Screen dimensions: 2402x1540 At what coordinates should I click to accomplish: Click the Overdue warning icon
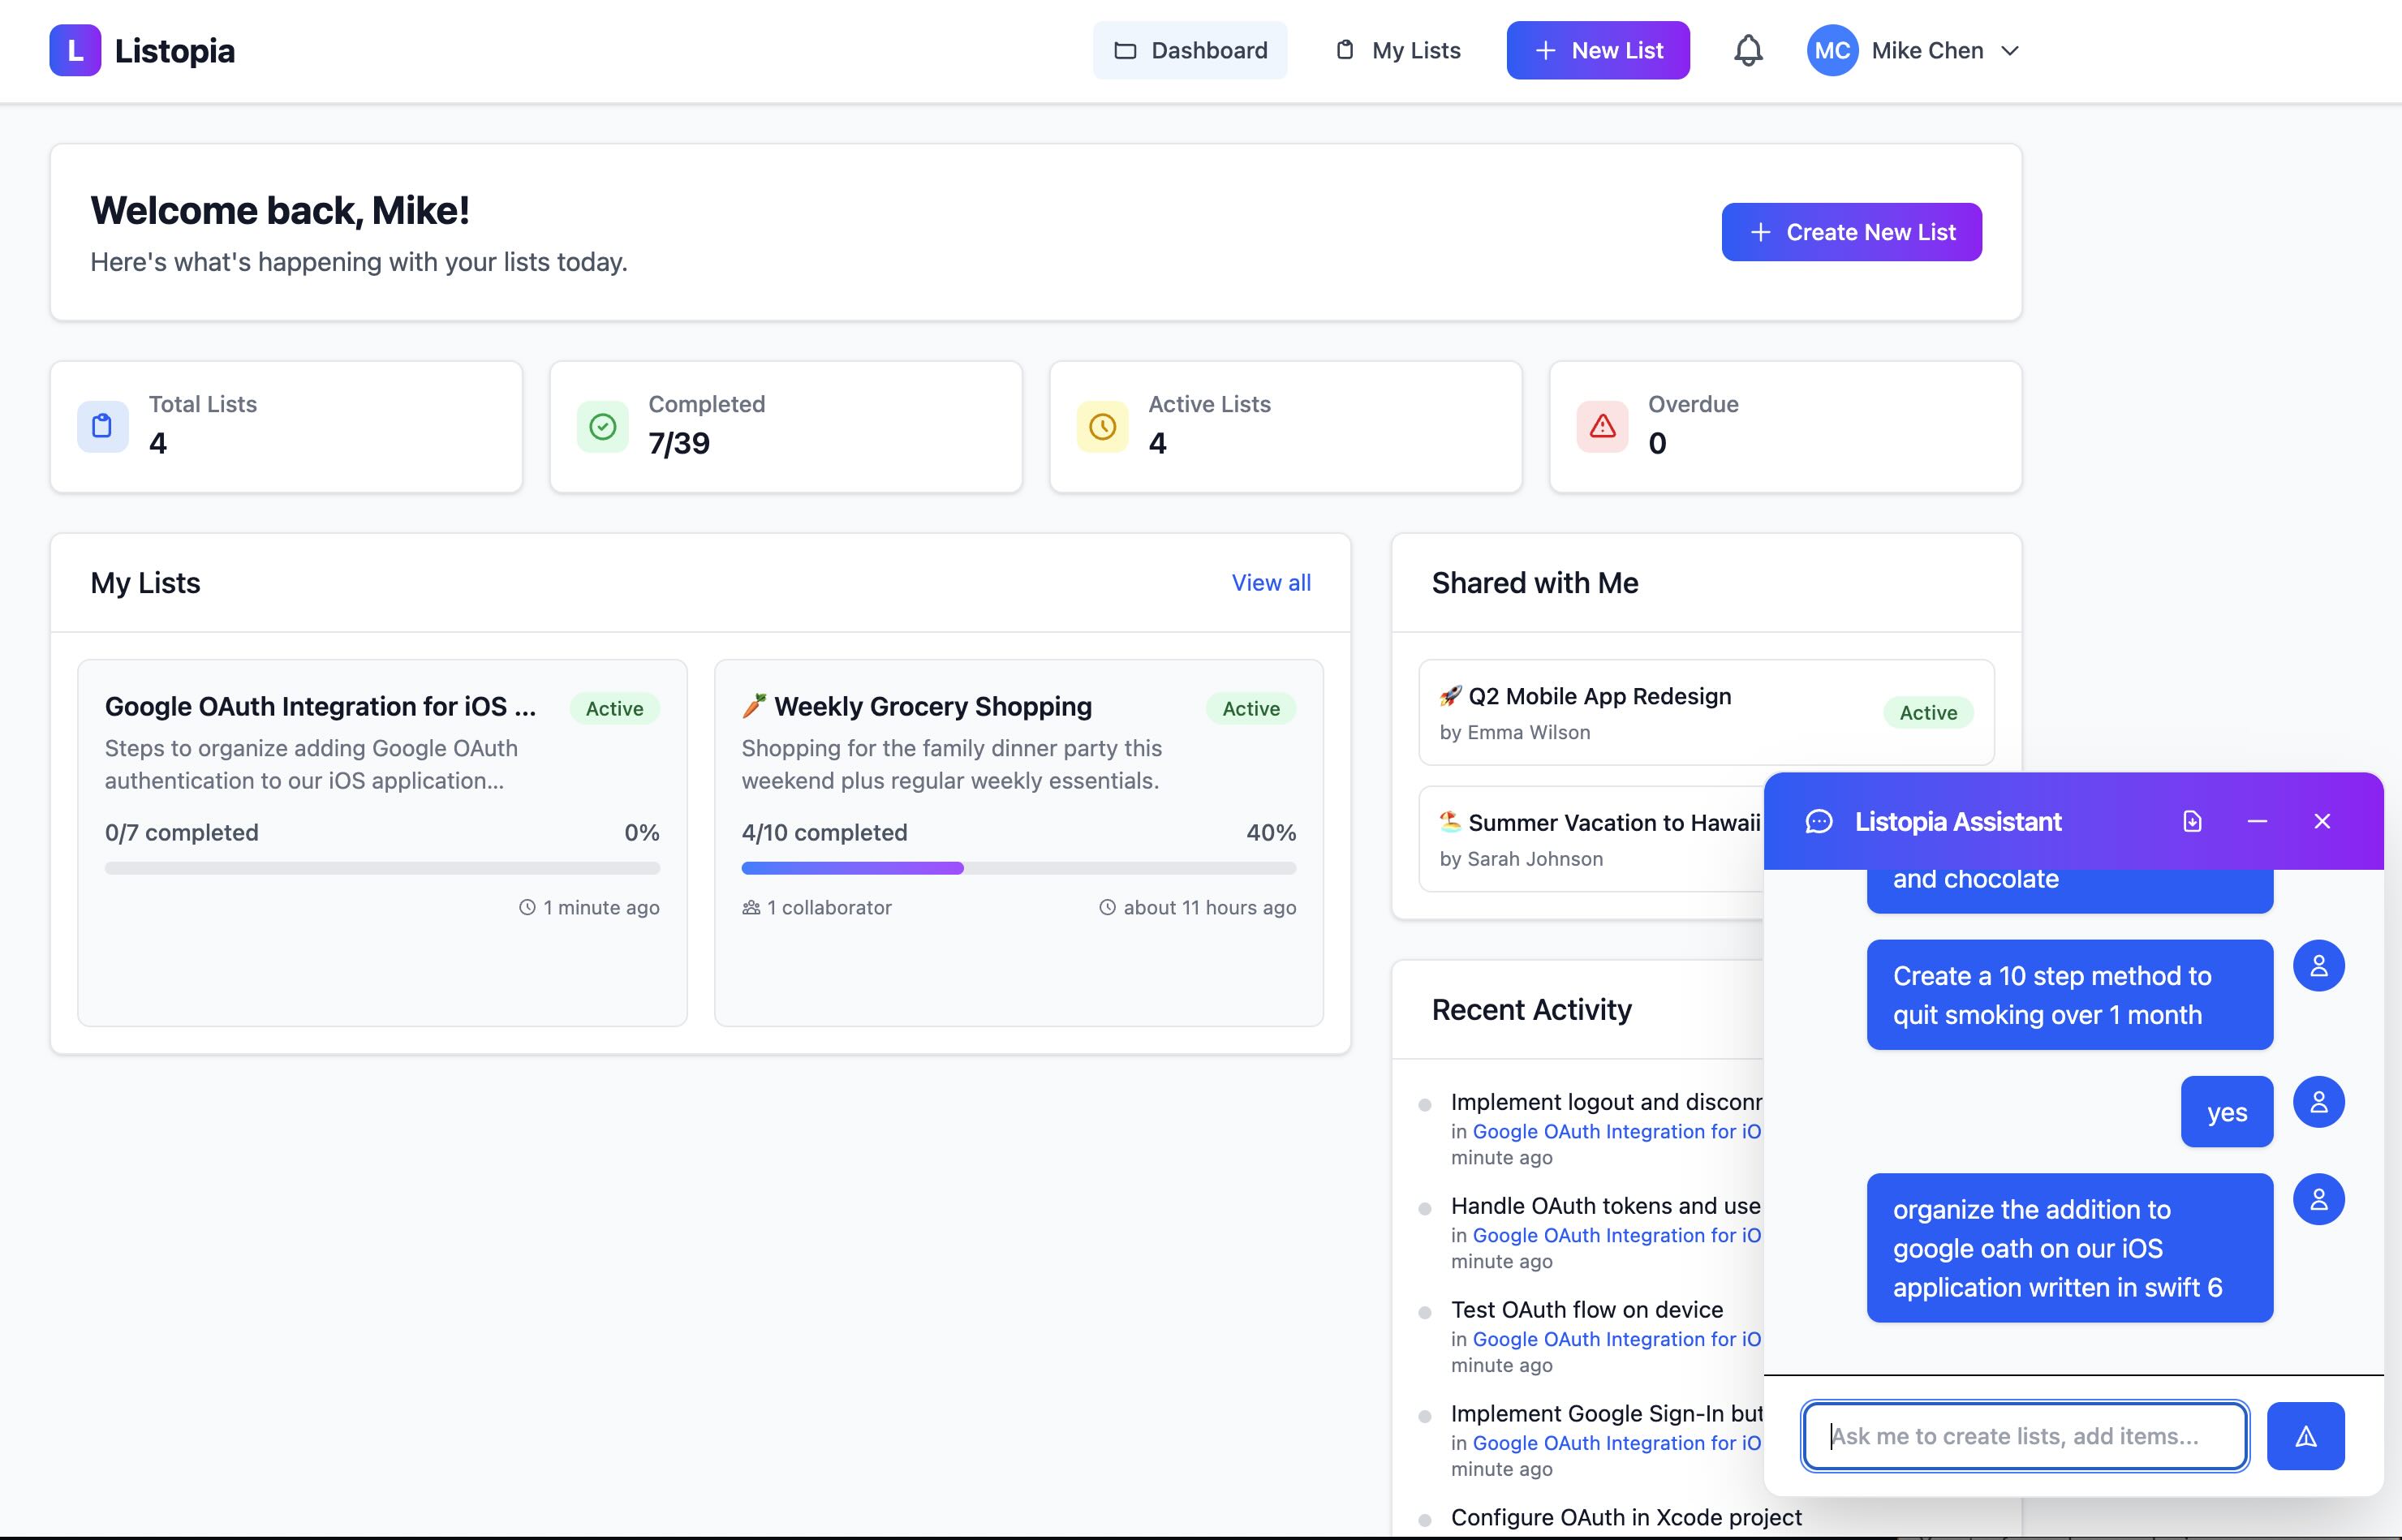coord(1601,426)
